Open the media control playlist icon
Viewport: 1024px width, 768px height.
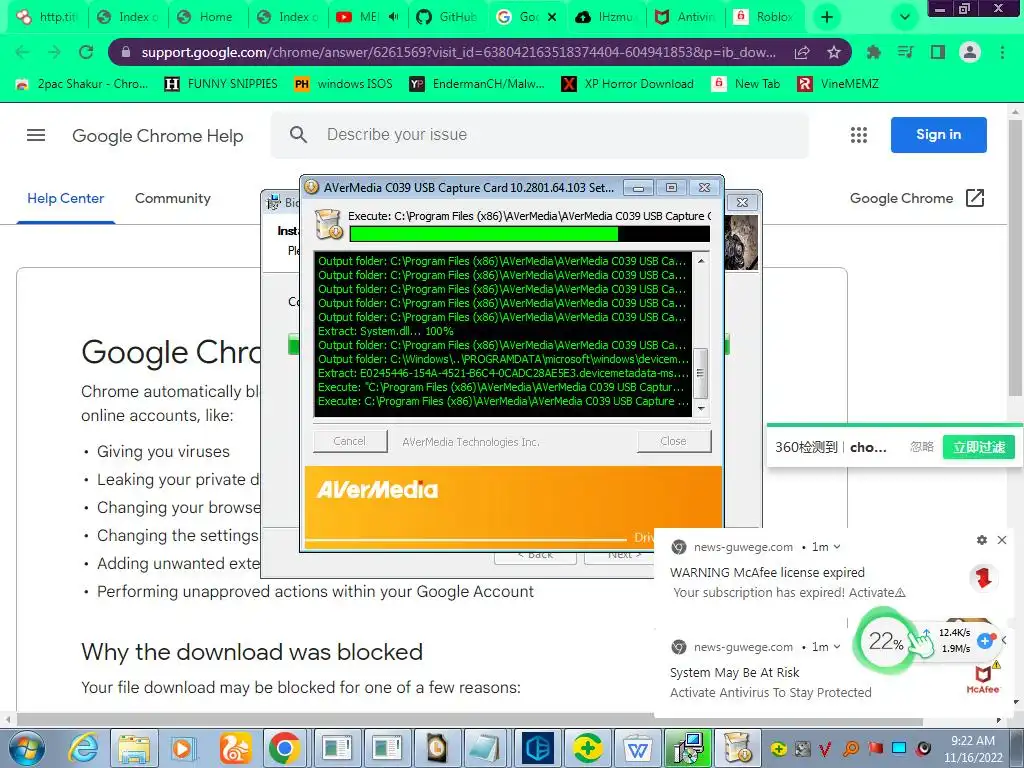tap(905, 52)
